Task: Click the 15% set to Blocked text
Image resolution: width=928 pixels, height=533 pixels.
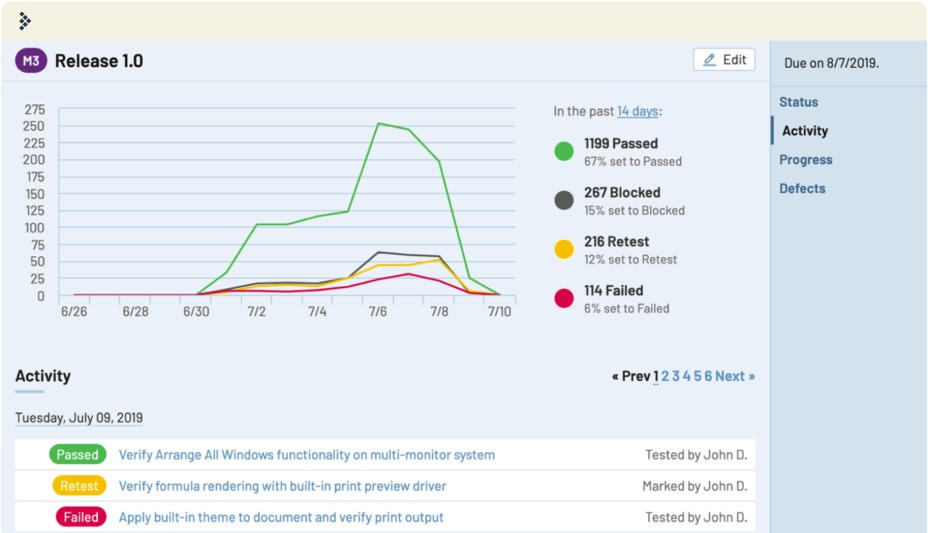Action: 634,211
